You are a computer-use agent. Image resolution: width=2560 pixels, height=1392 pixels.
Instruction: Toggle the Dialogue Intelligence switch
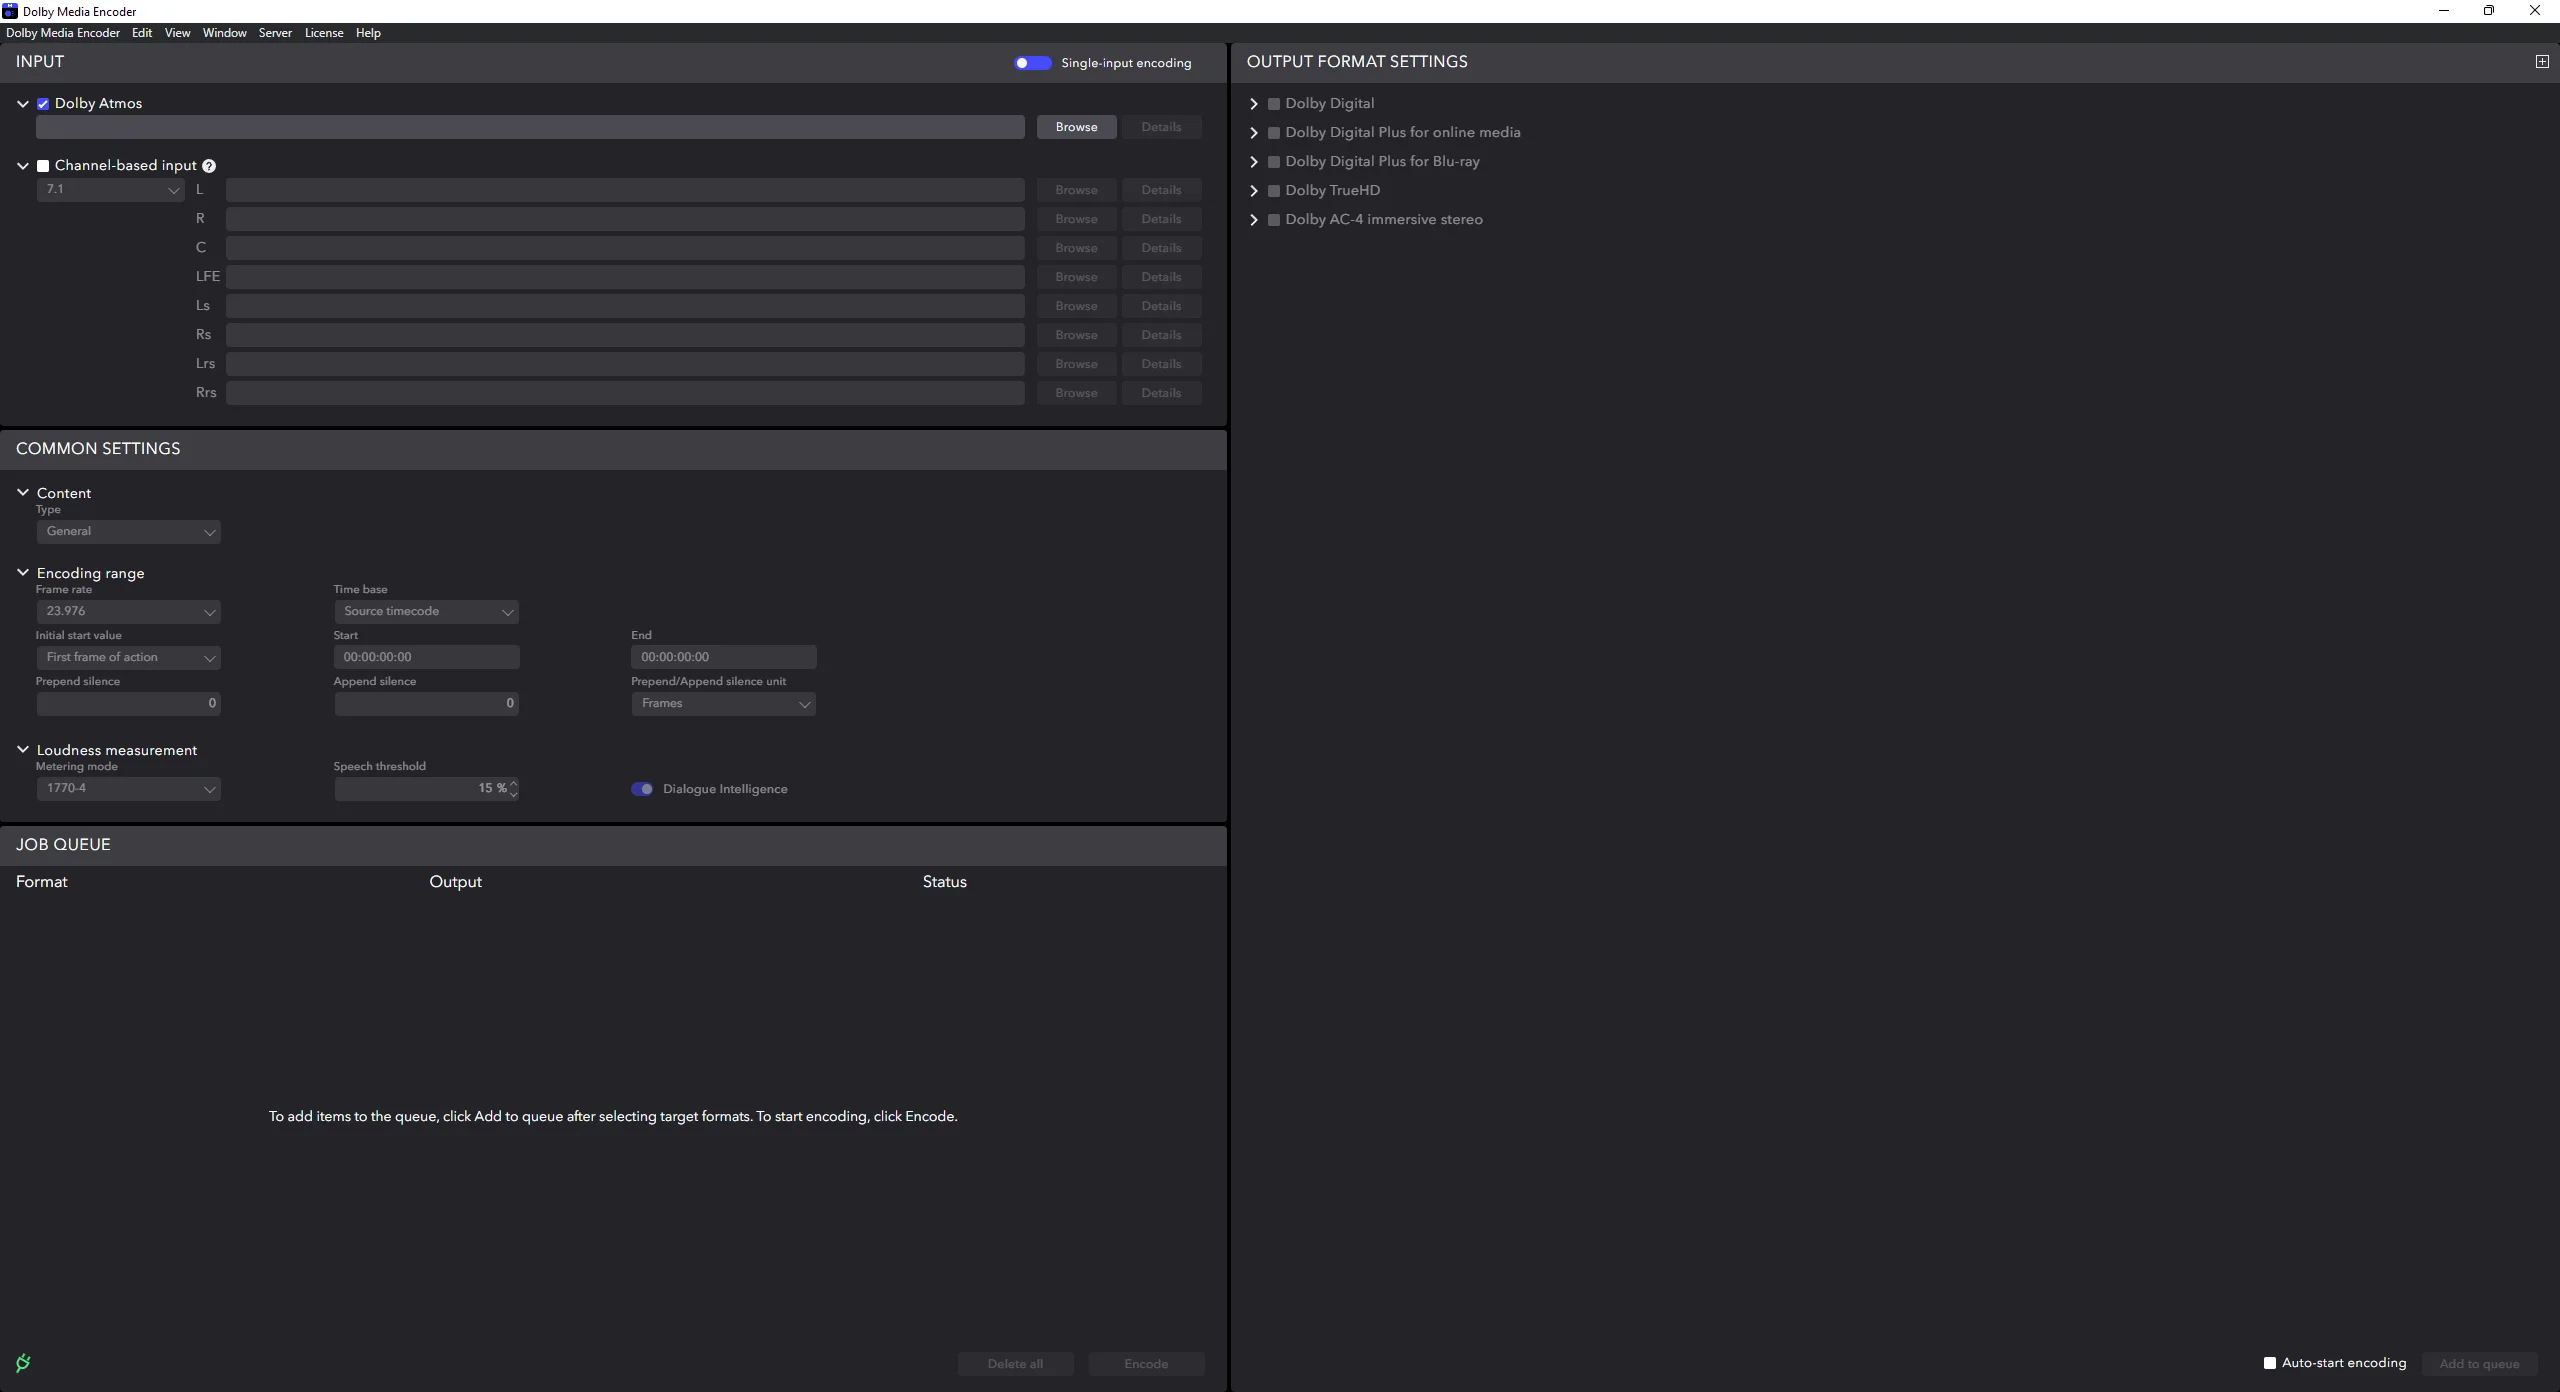pyautogui.click(x=642, y=789)
